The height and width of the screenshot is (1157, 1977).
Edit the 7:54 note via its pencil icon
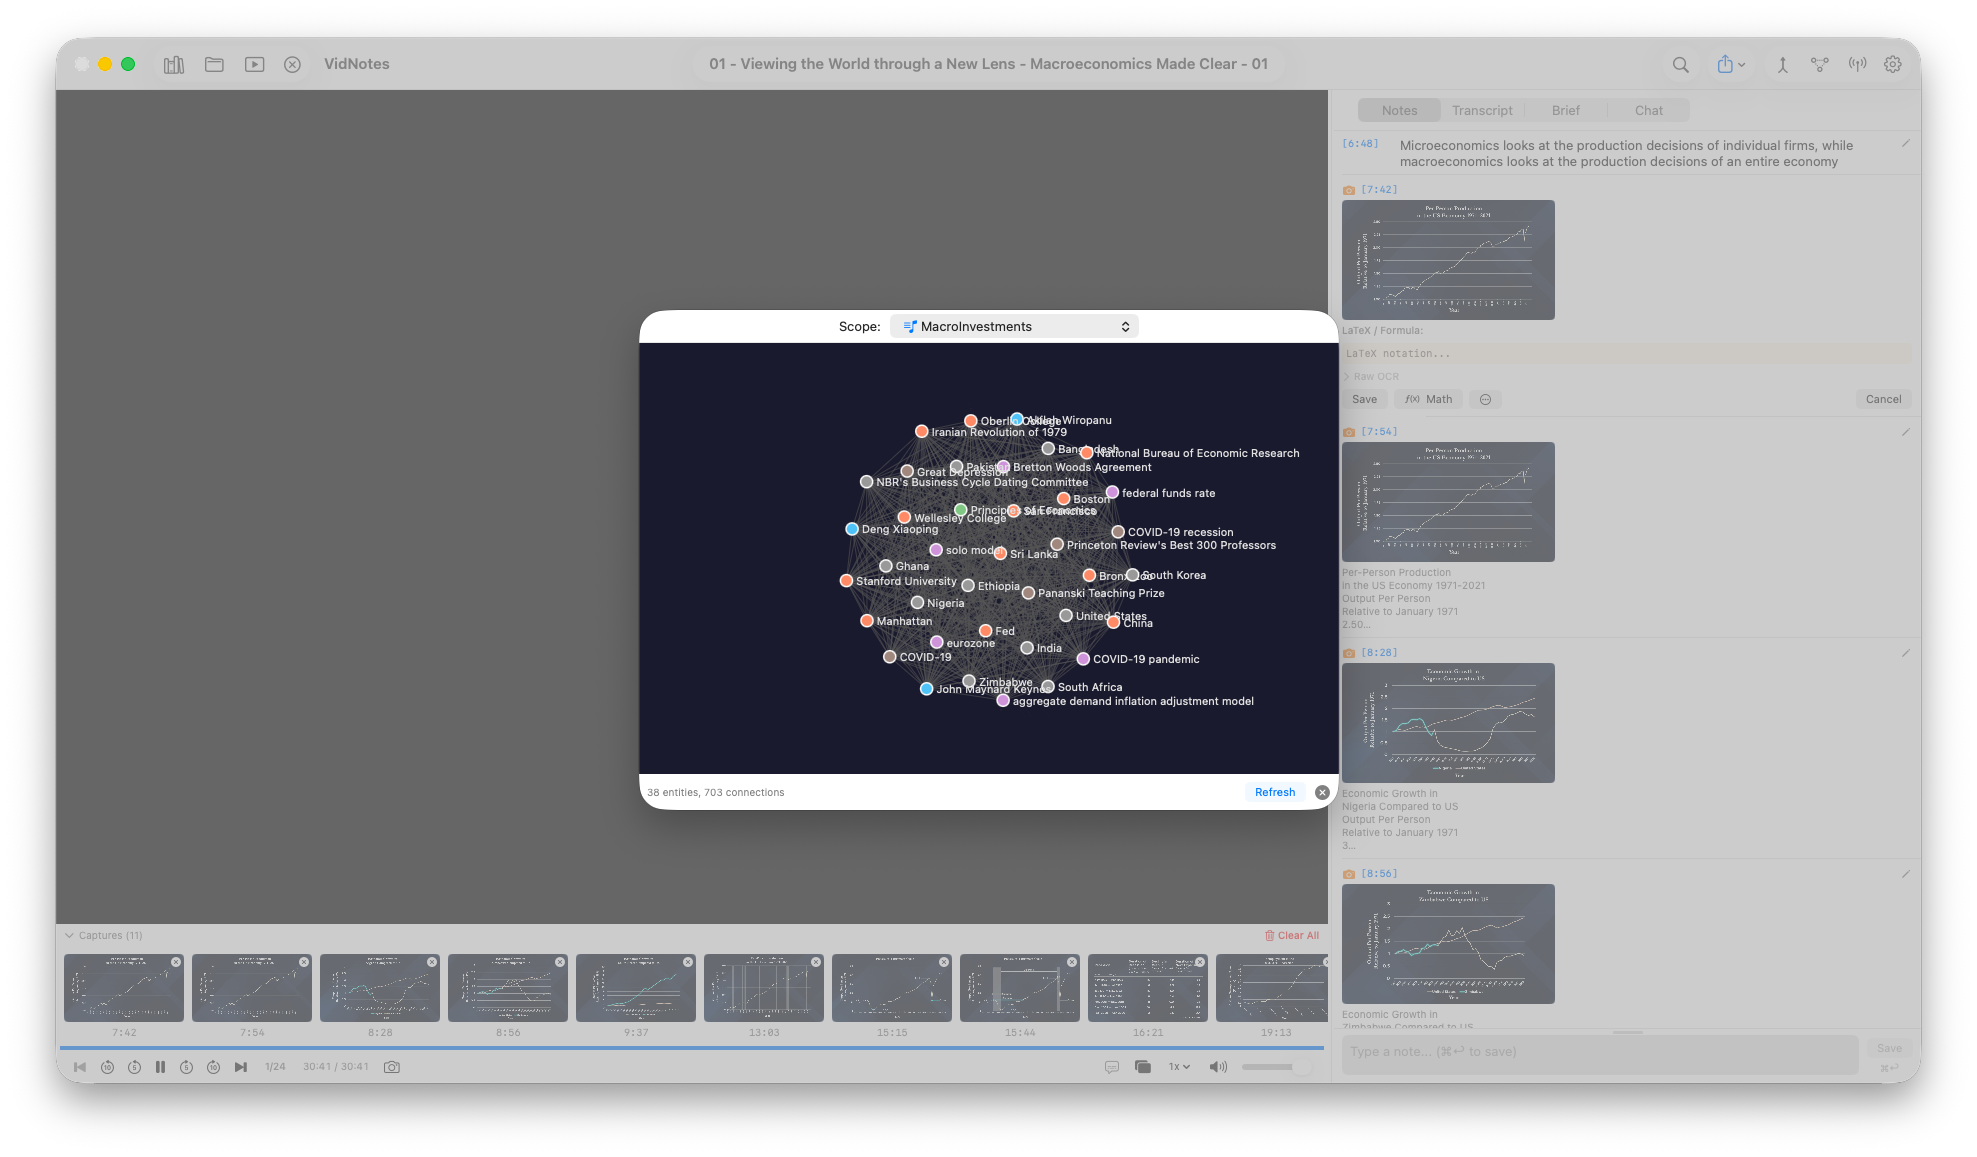click(x=1905, y=432)
